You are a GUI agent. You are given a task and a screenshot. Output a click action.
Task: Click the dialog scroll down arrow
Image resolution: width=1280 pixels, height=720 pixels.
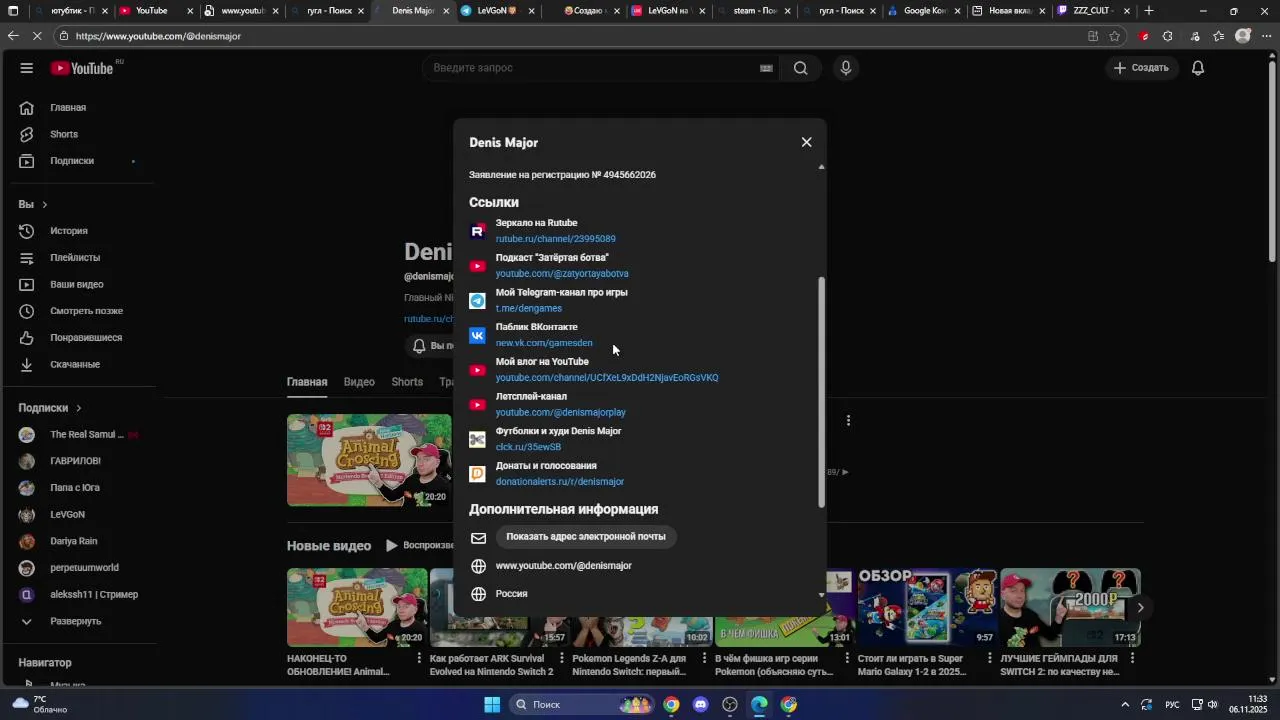822,595
